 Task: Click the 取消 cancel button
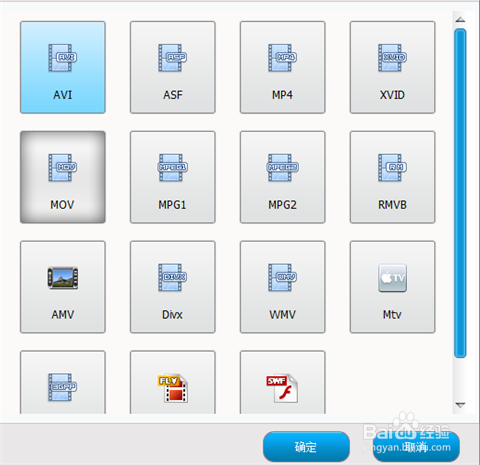[416, 447]
